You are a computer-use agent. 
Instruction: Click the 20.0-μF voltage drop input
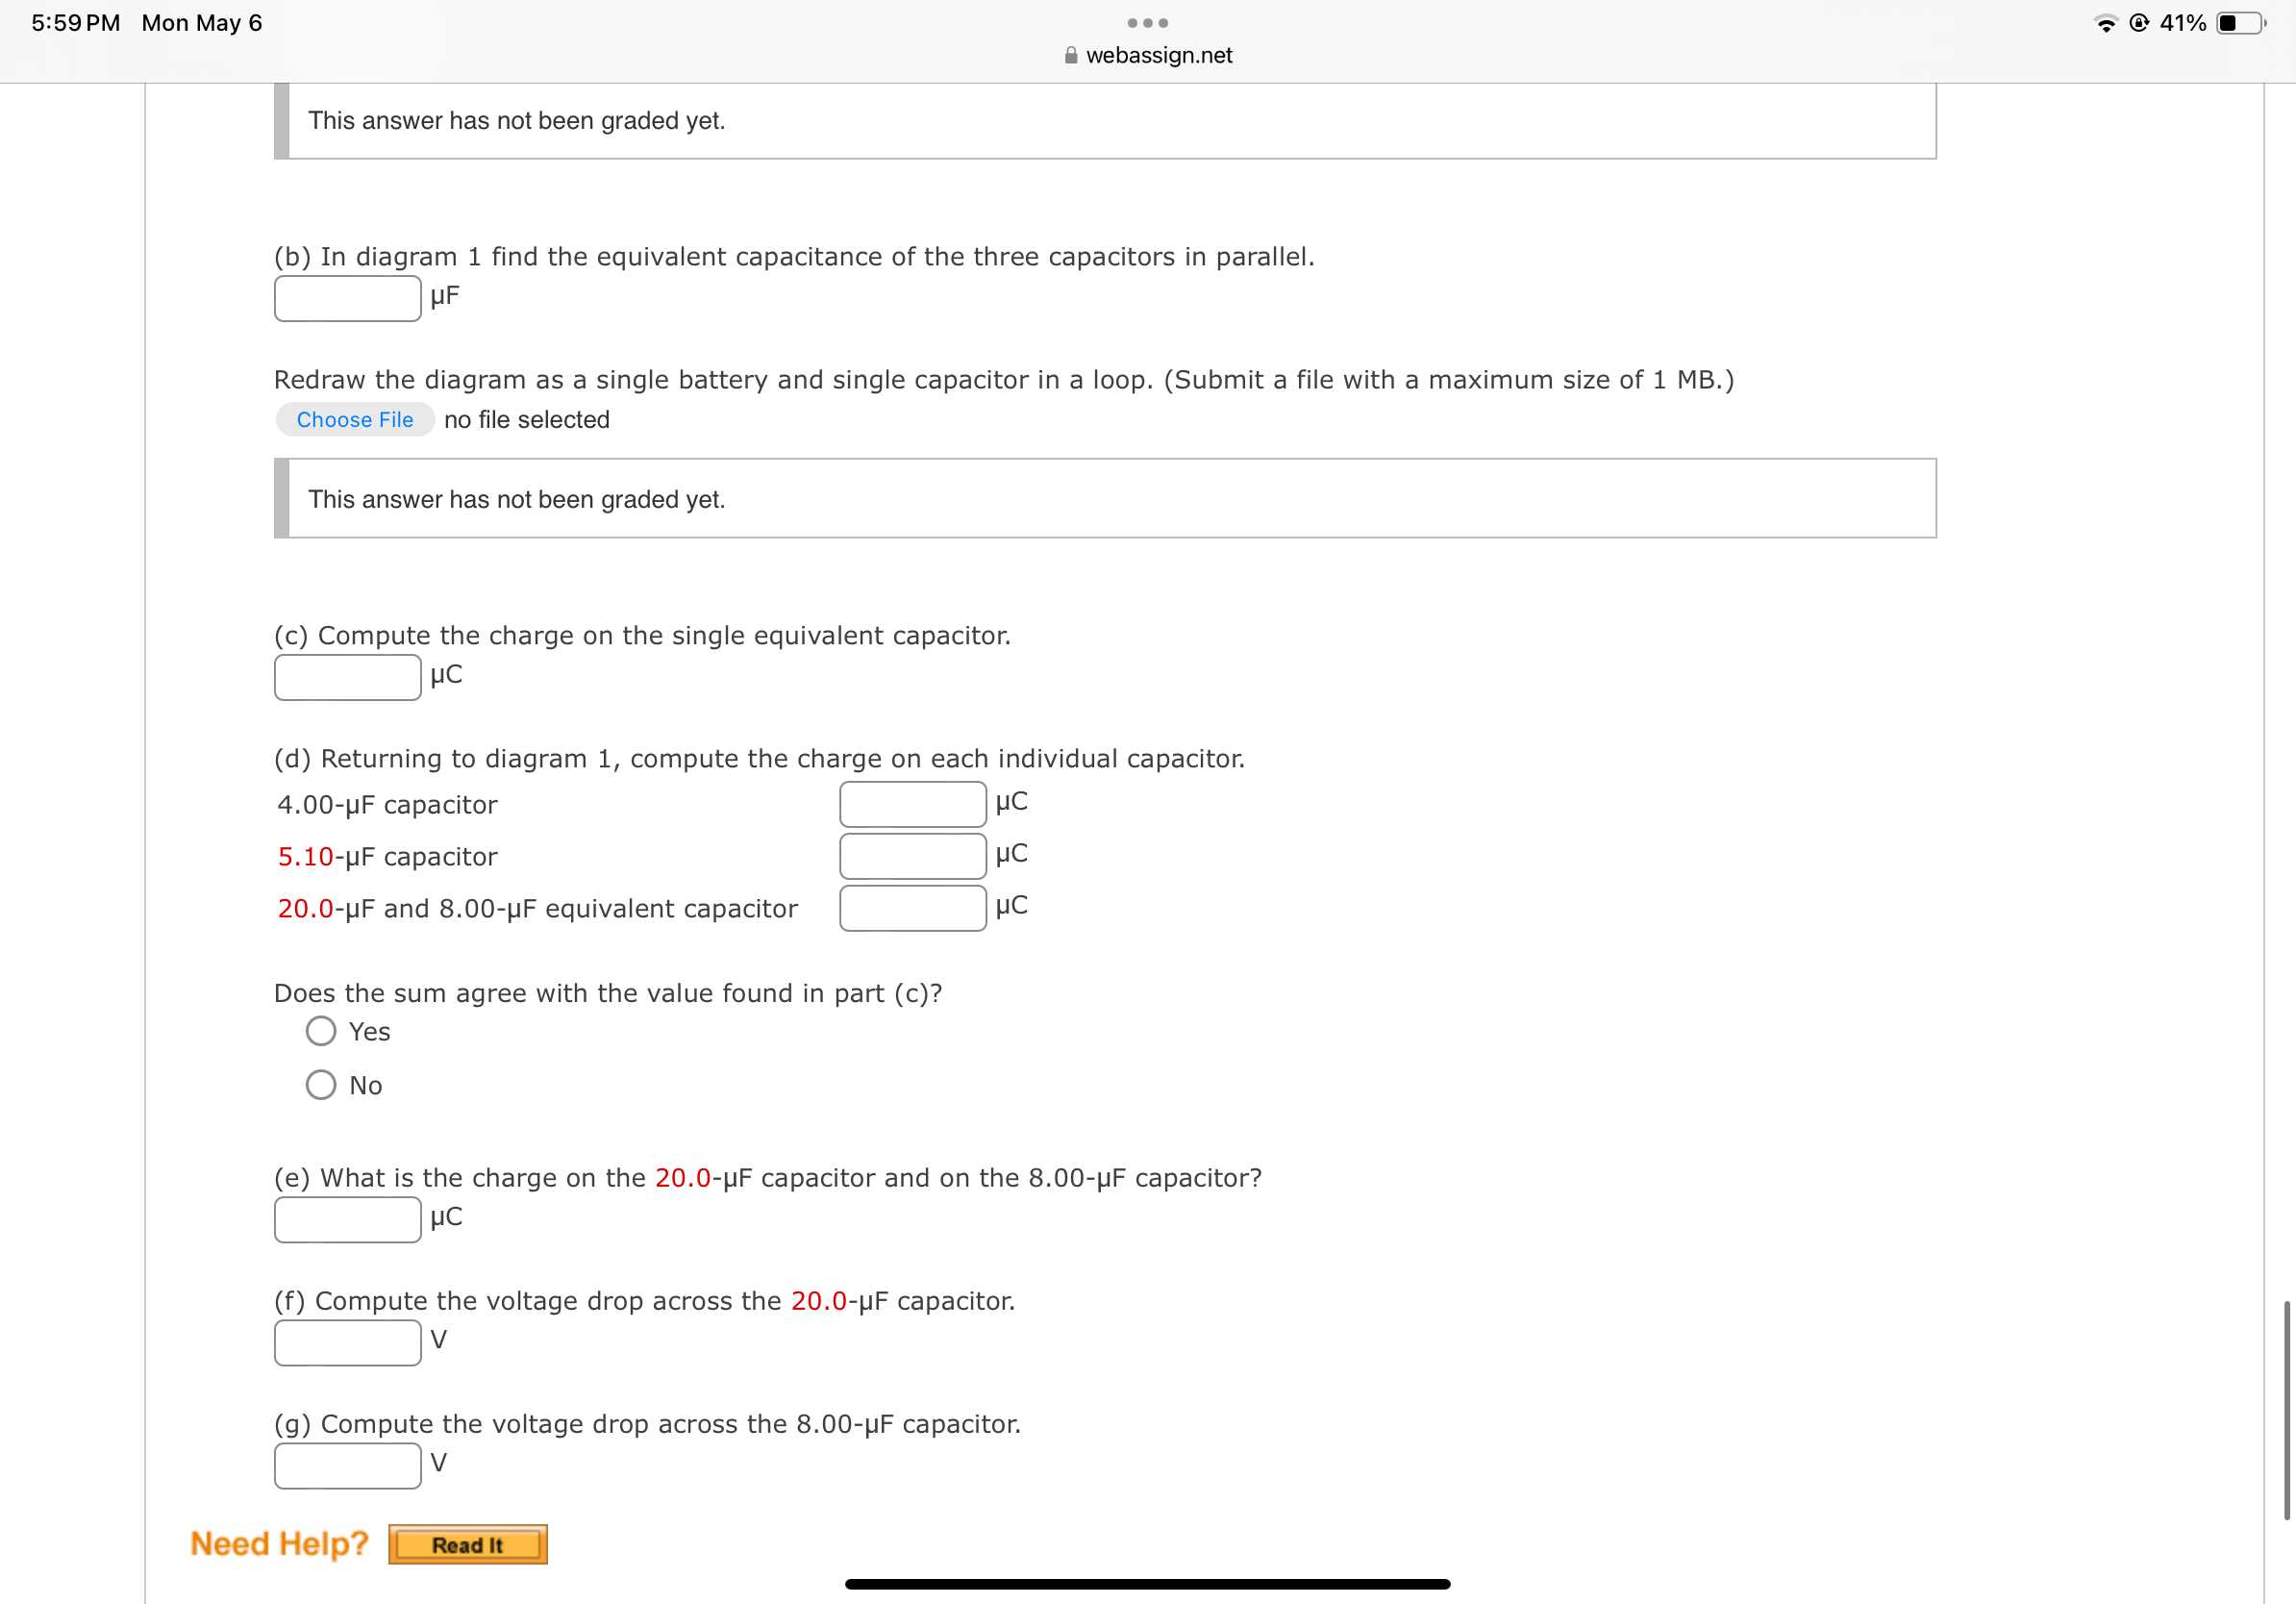pos(348,1343)
